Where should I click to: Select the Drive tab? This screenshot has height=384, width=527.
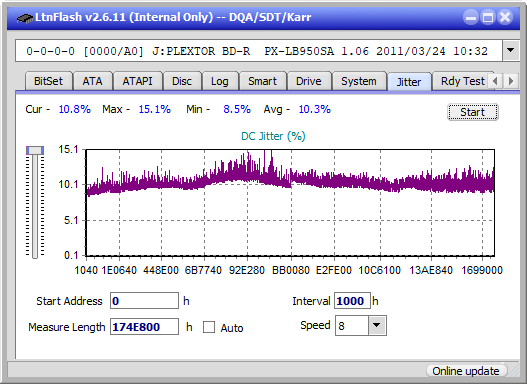click(309, 81)
